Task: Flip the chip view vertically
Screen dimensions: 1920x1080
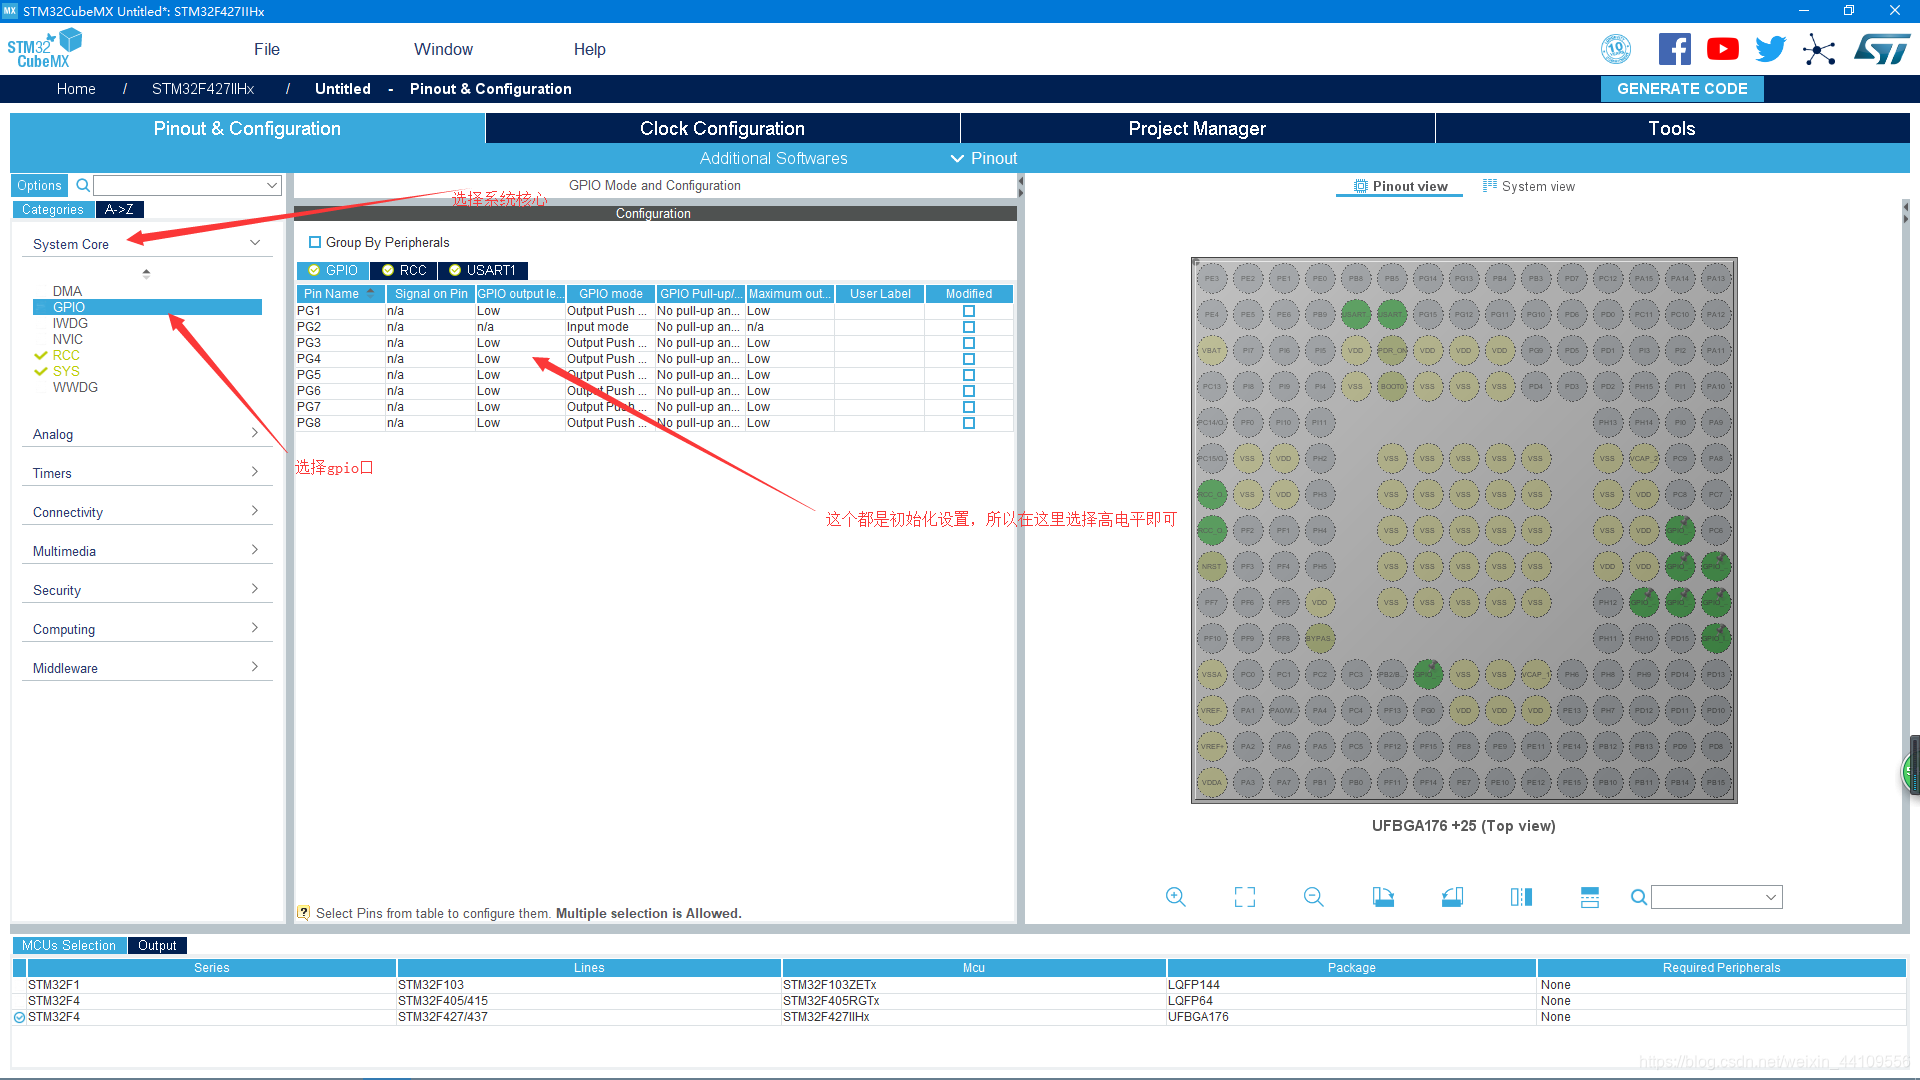Action: [x=1590, y=897]
